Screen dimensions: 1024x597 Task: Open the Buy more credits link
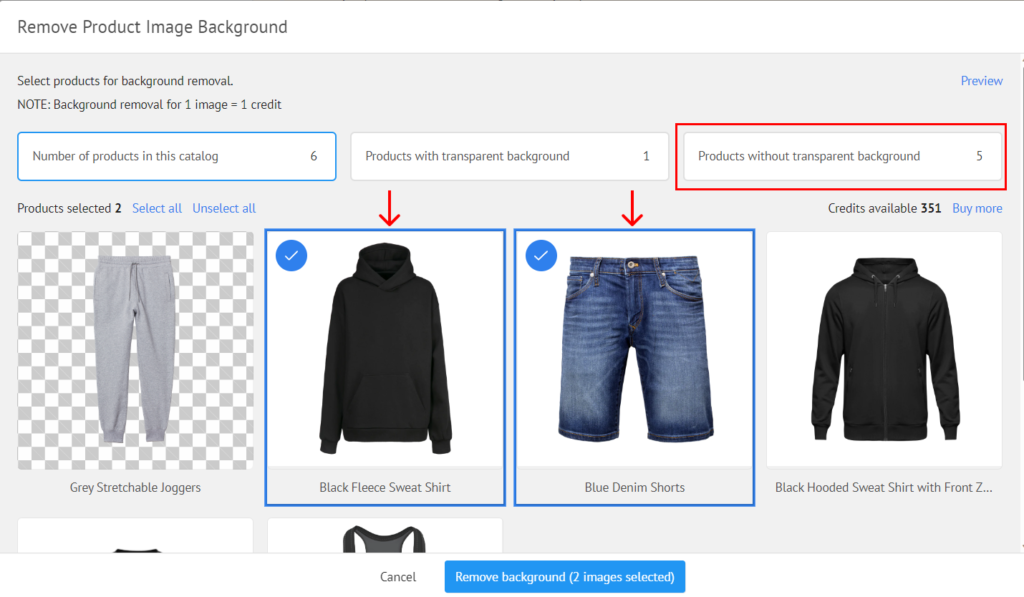point(976,208)
